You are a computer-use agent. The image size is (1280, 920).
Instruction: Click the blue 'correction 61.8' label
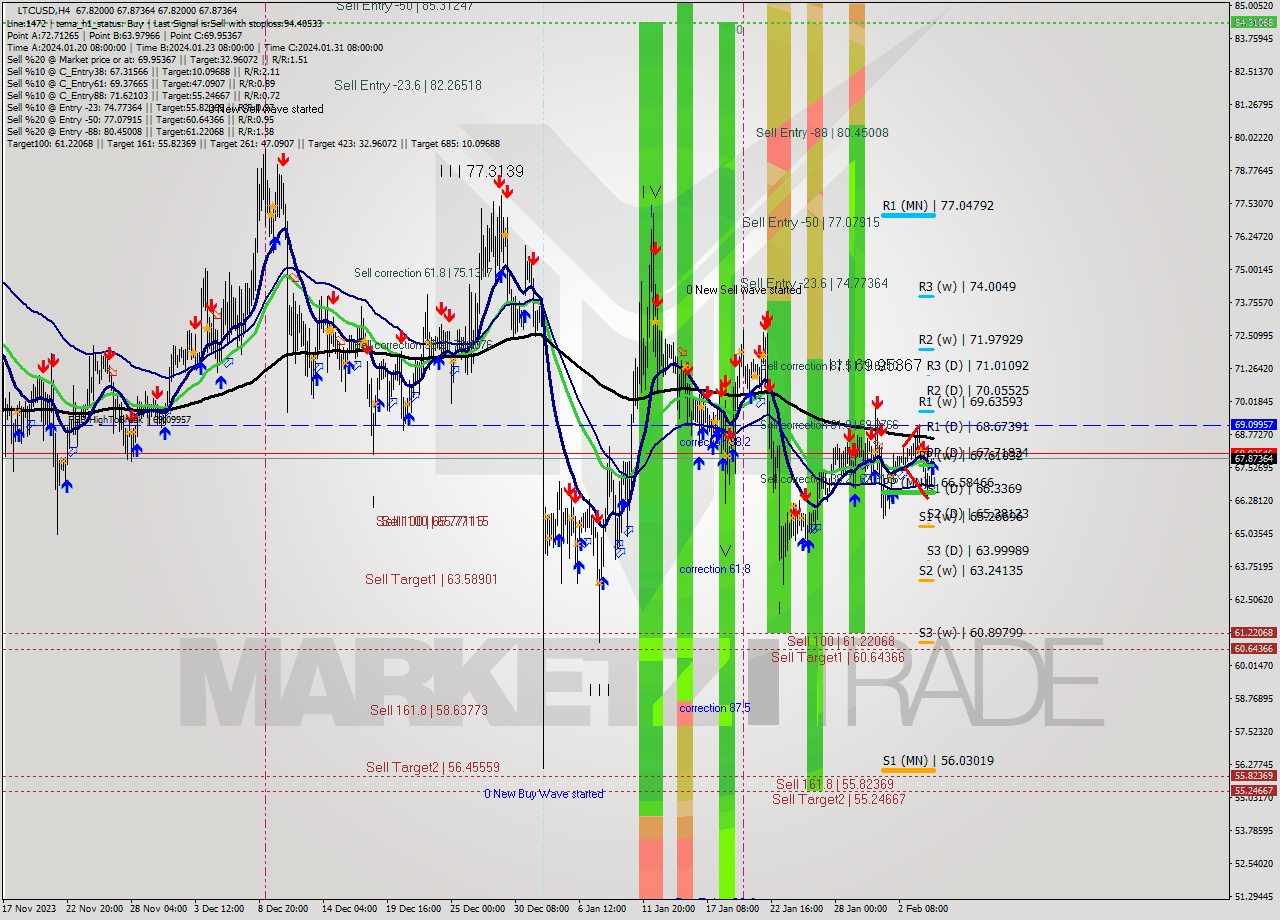coord(715,569)
